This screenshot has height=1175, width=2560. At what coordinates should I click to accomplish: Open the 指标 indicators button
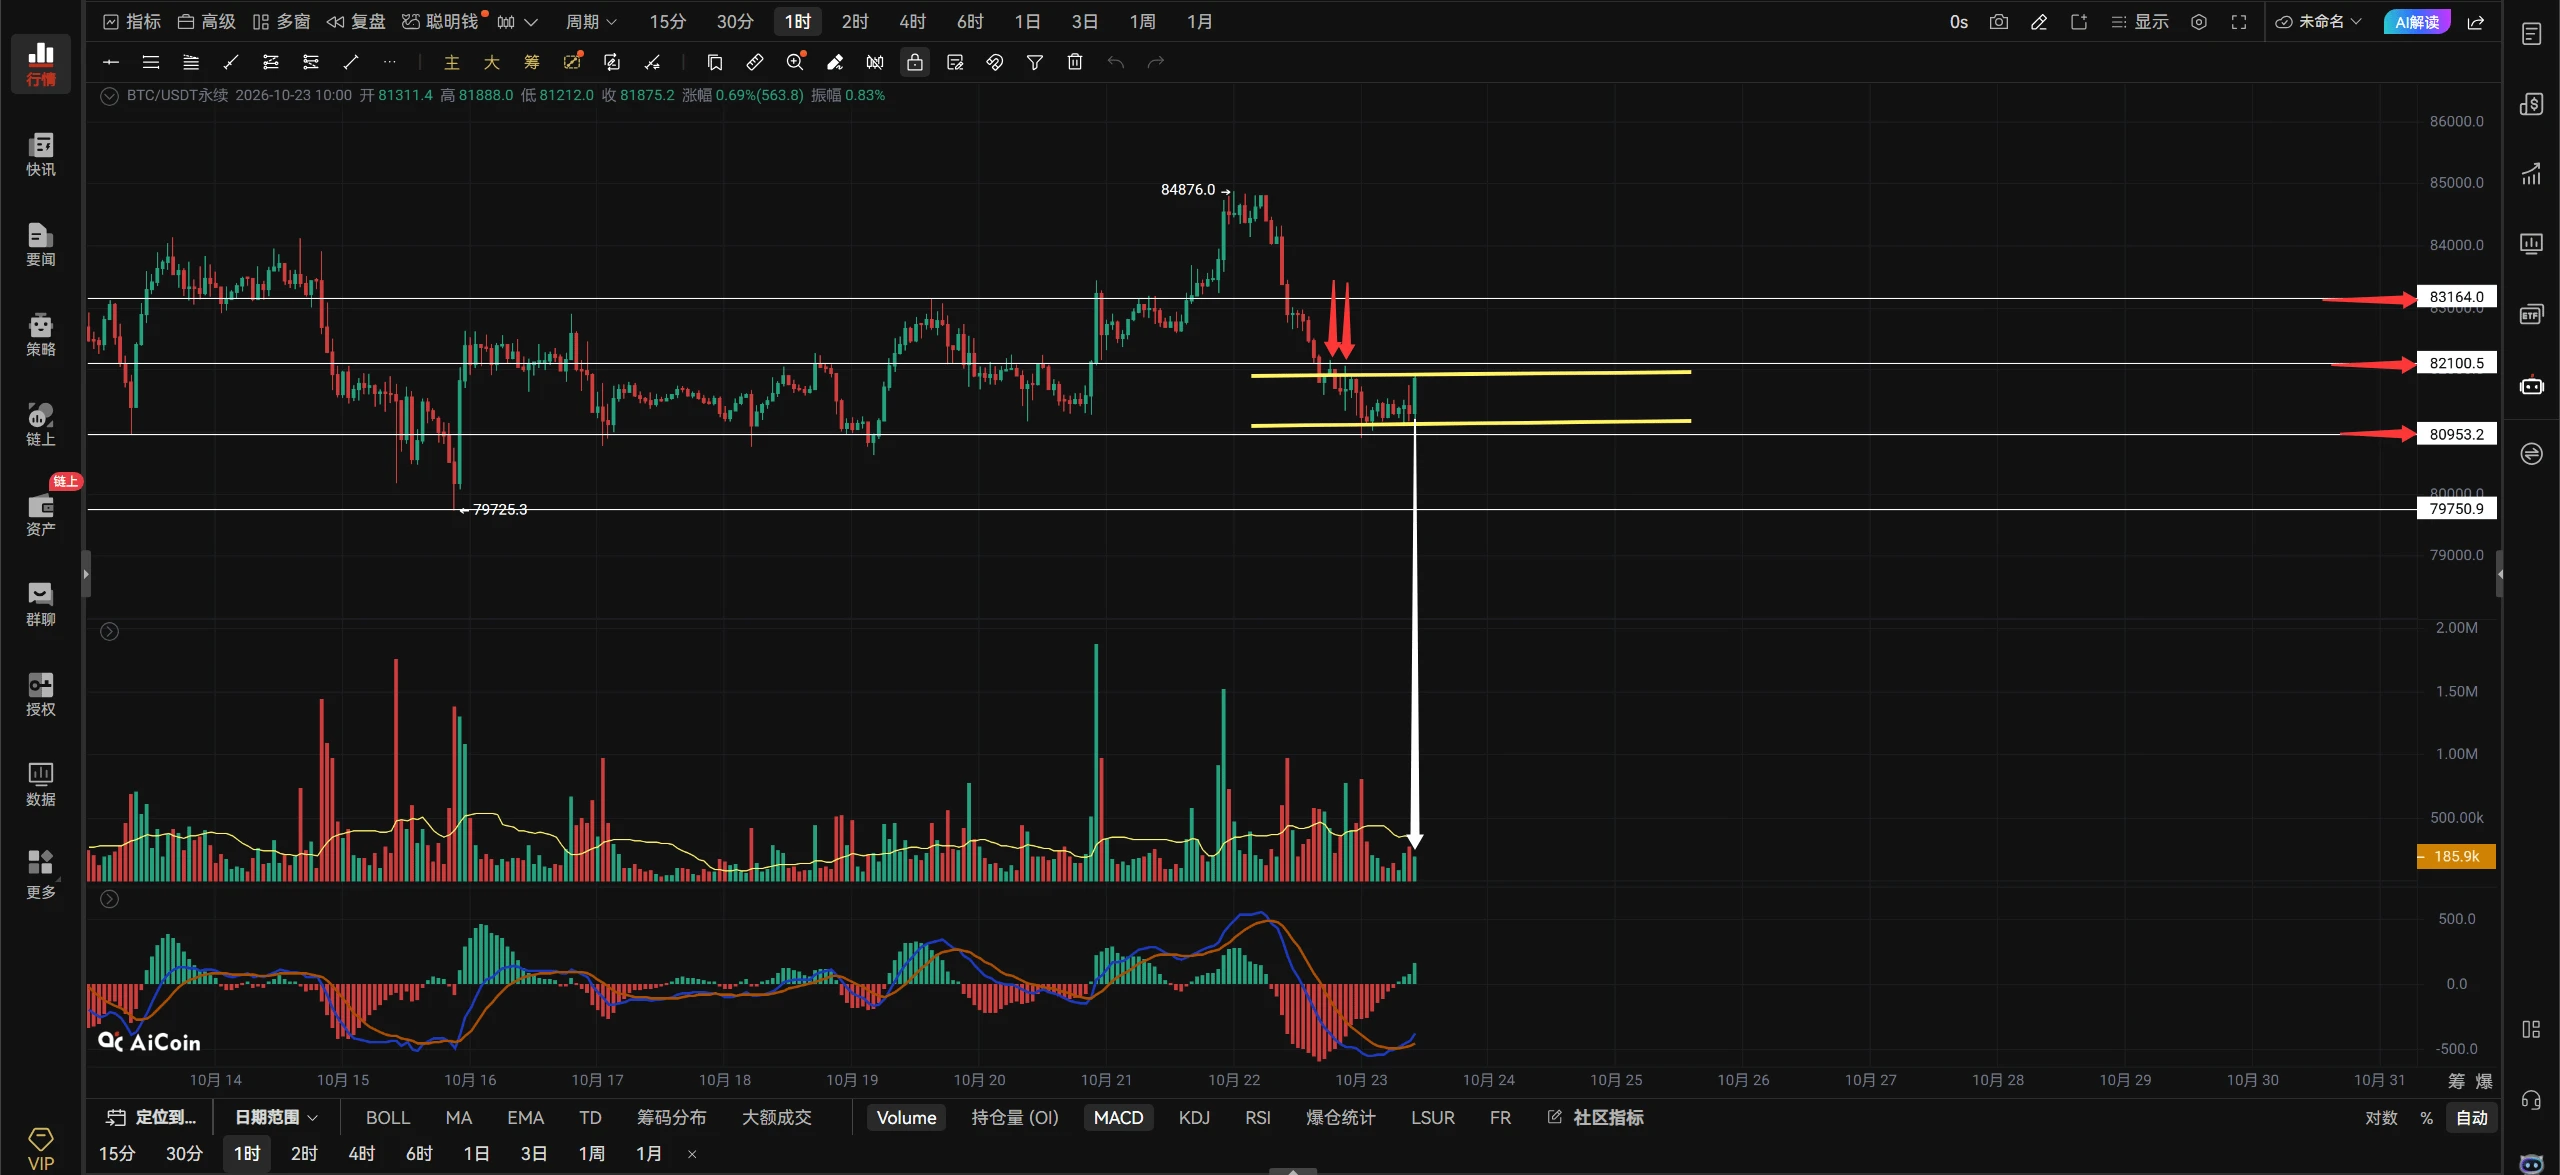[x=132, y=21]
